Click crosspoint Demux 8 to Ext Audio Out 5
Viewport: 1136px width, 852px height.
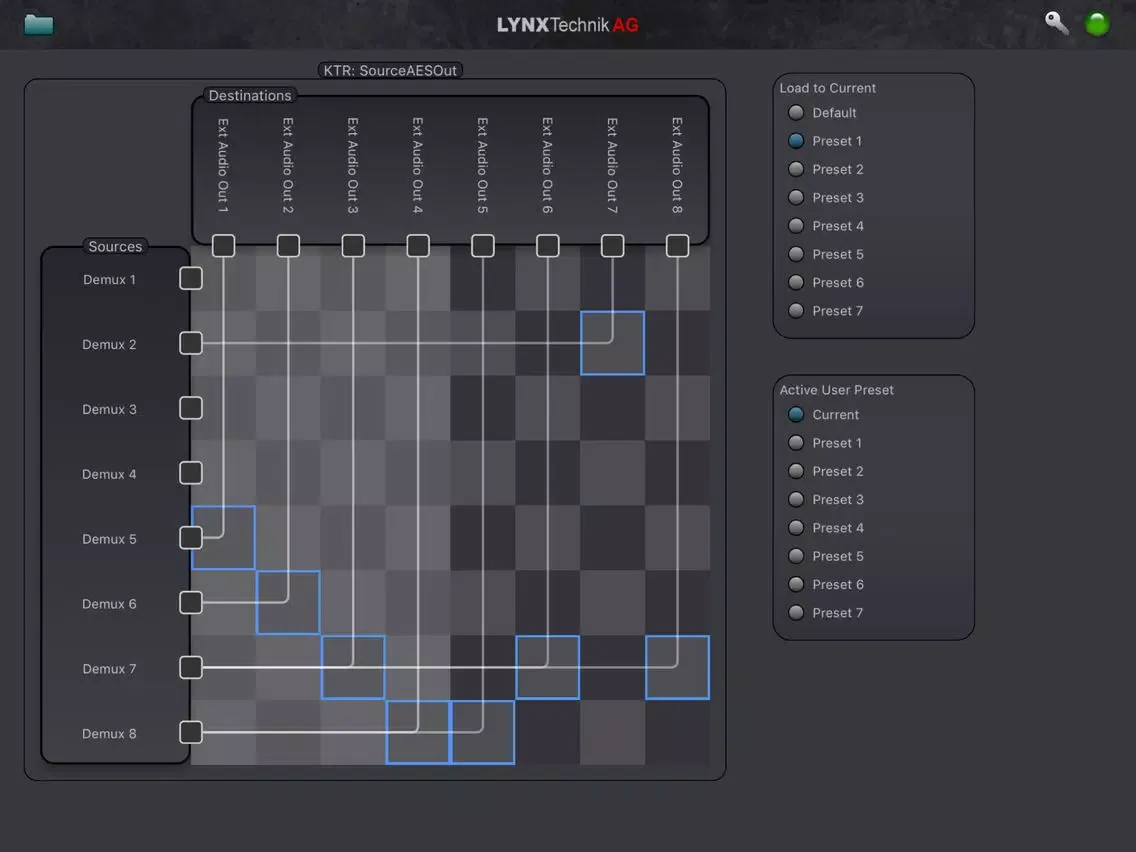click(483, 732)
